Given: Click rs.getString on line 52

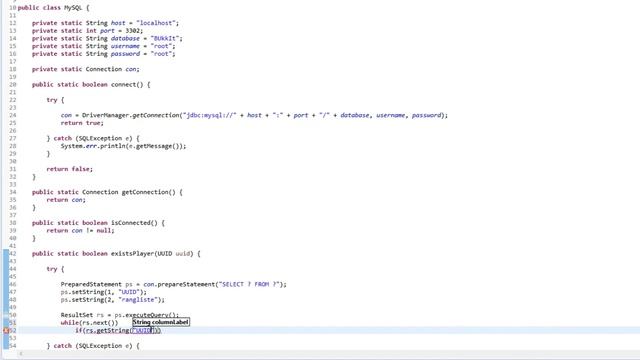Looking at the screenshot, I should coord(107,331).
